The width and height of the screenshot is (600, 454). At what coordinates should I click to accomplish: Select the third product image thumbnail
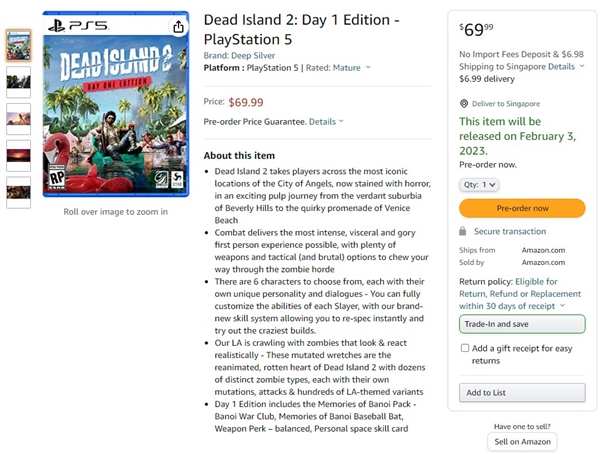(x=18, y=119)
